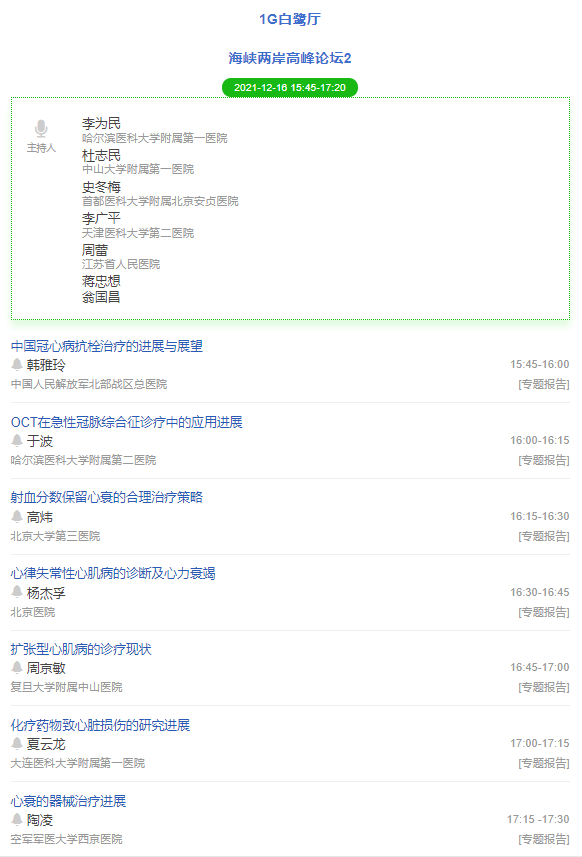Select host name 李广平
Screen dimensions: 582x857
click(x=101, y=219)
